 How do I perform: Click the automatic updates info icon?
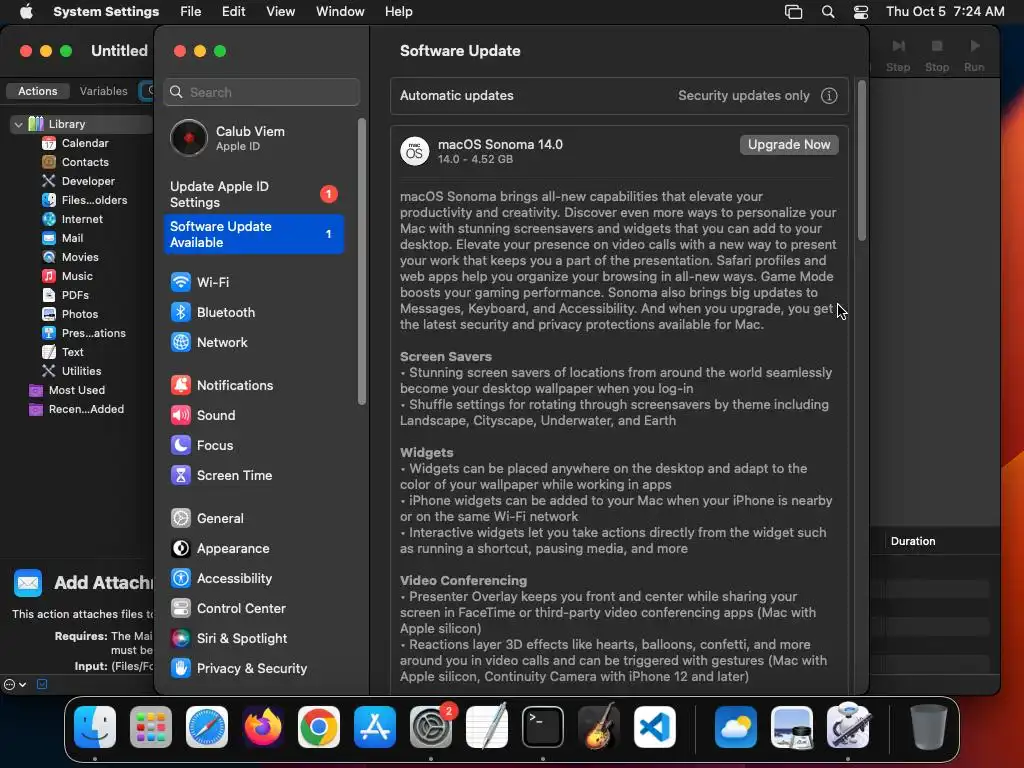coord(829,96)
